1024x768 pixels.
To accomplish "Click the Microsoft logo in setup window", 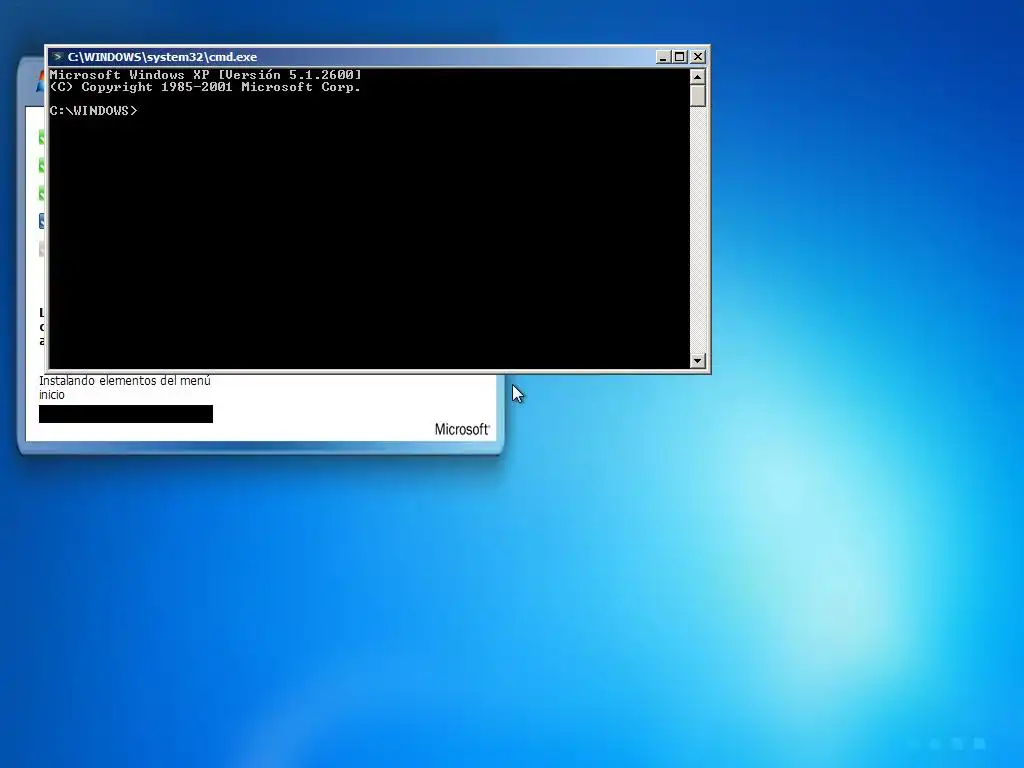I will (x=462, y=429).
